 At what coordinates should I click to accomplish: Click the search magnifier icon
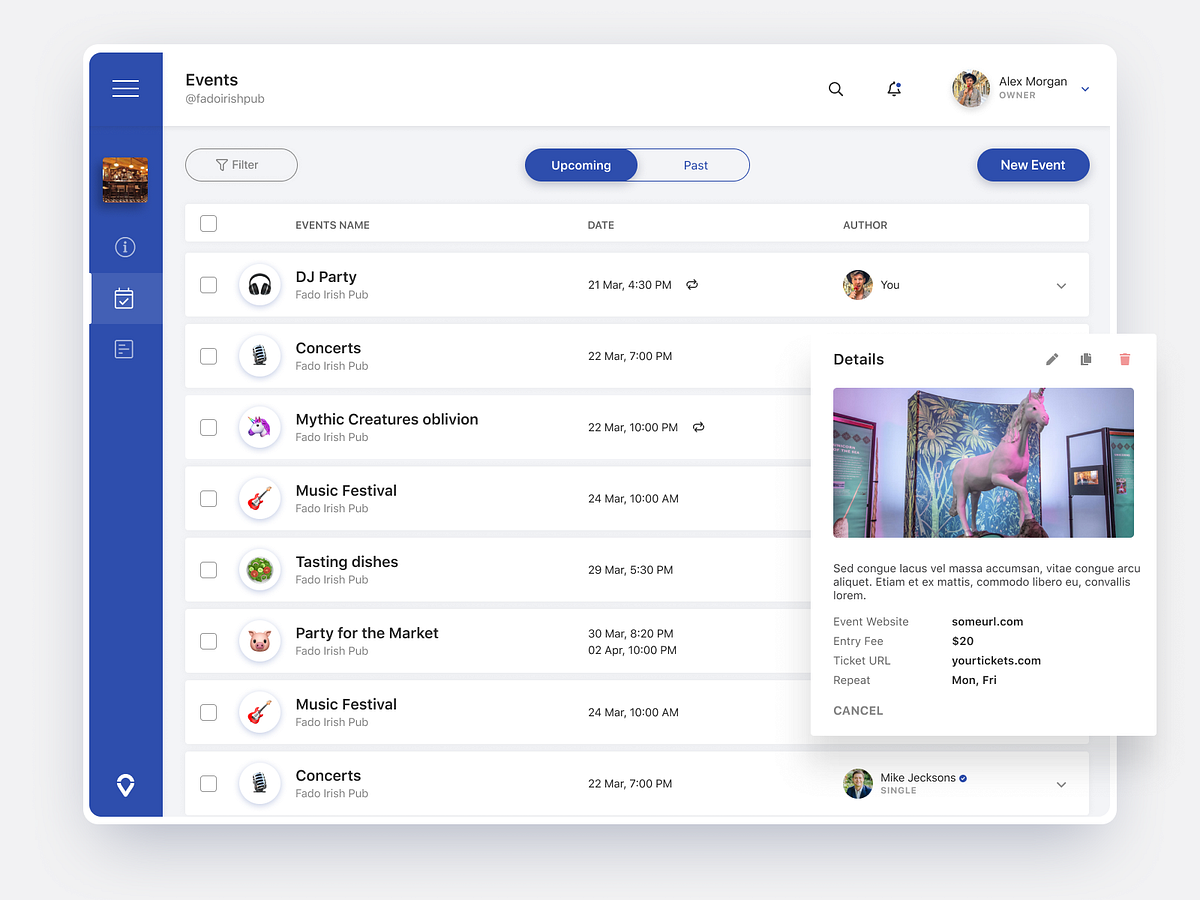coord(836,89)
